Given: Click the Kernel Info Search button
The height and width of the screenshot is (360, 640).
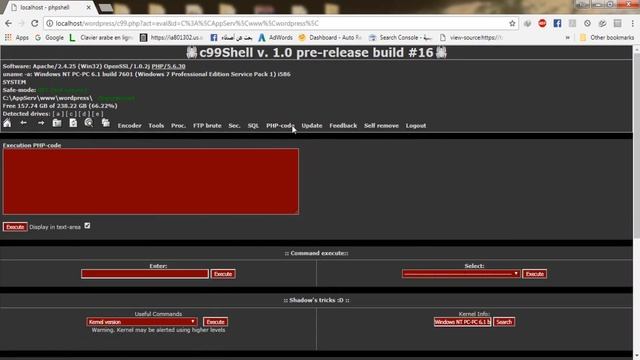Looking at the screenshot, I should click(x=504, y=322).
